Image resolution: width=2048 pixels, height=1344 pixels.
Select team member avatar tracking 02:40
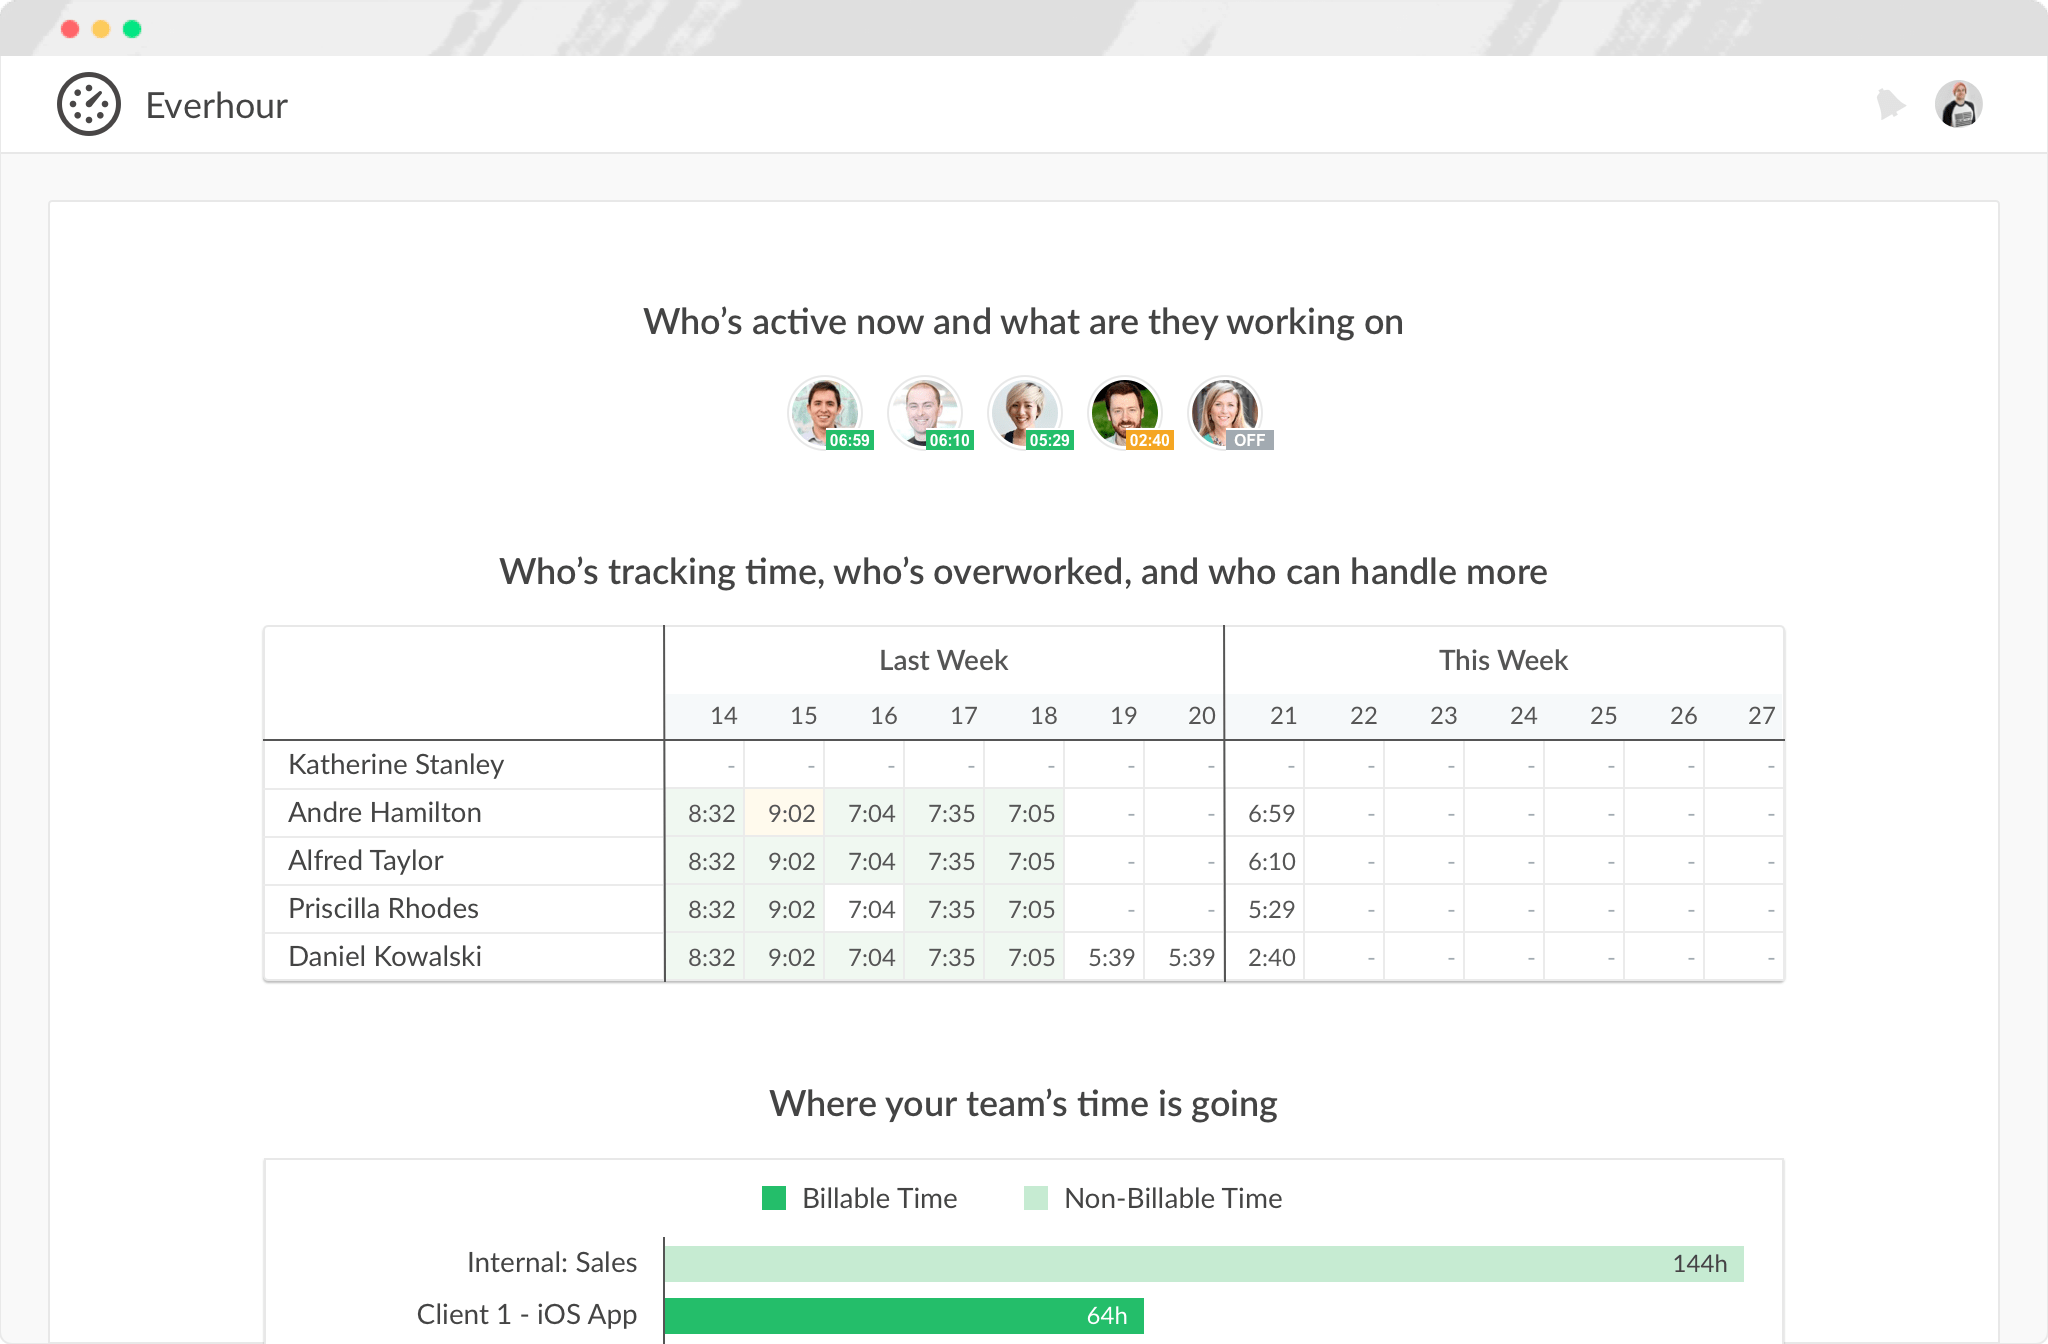(1125, 412)
